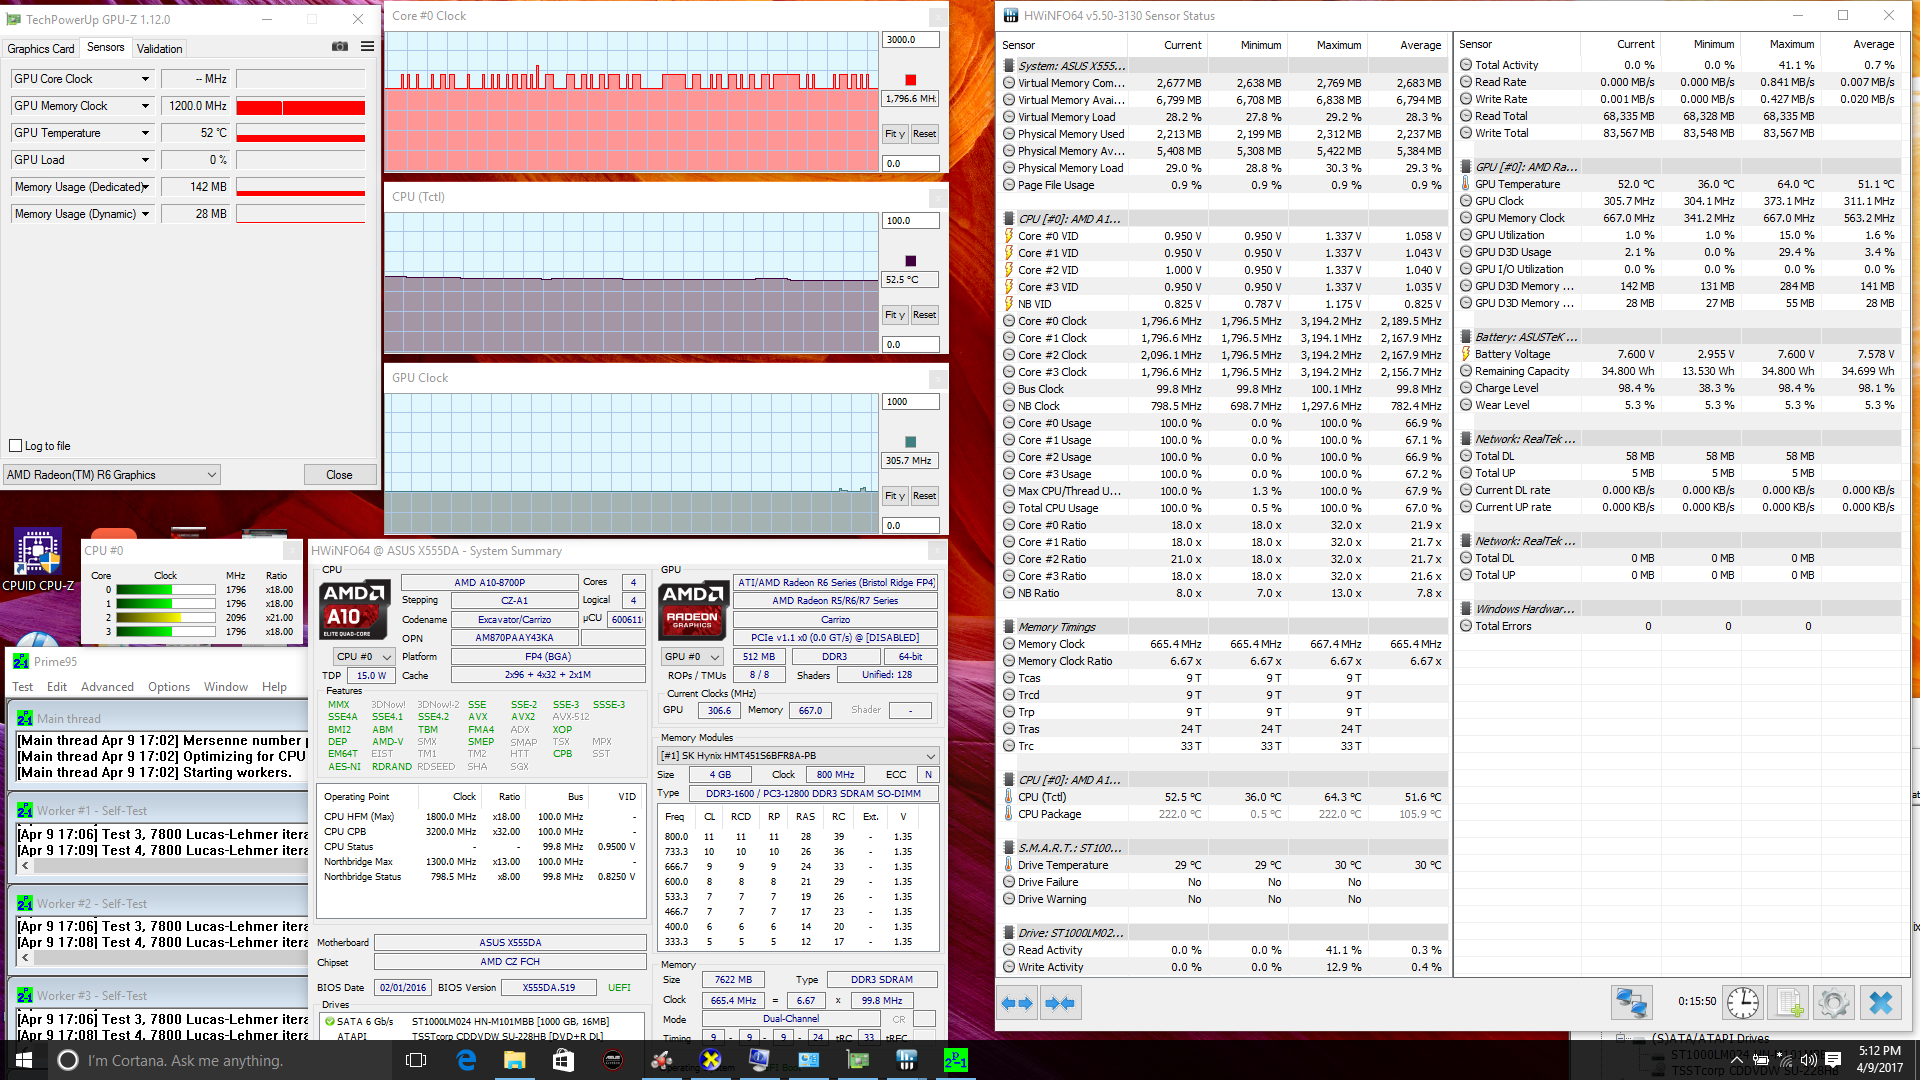
Task: Change the red Core #0 Clock graph color
Action: coord(910,80)
